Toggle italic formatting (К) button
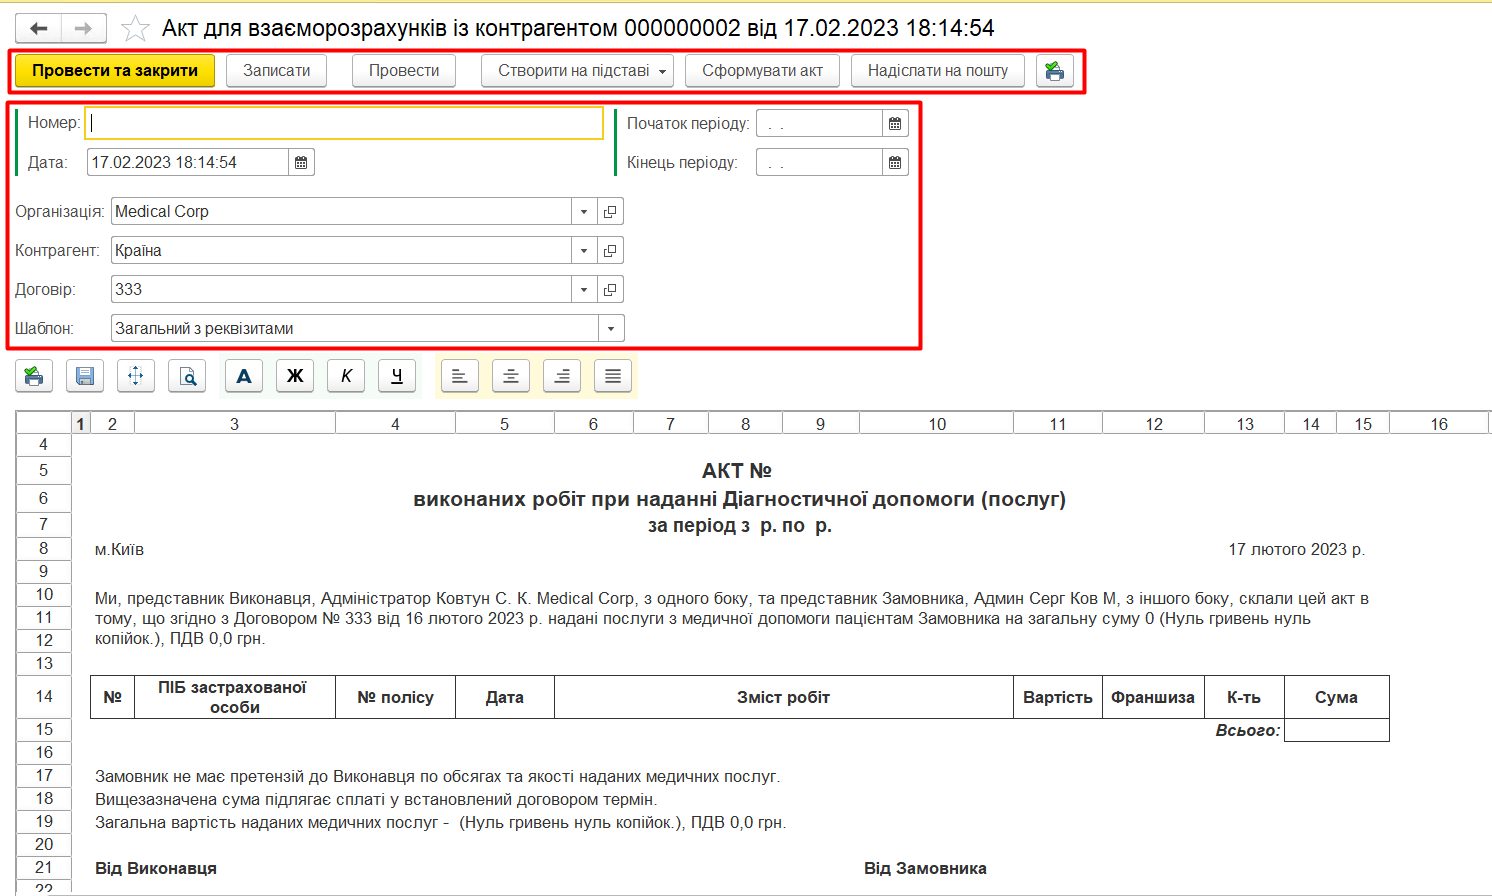The width and height of the screenshot is (1492, 896). 346,376
